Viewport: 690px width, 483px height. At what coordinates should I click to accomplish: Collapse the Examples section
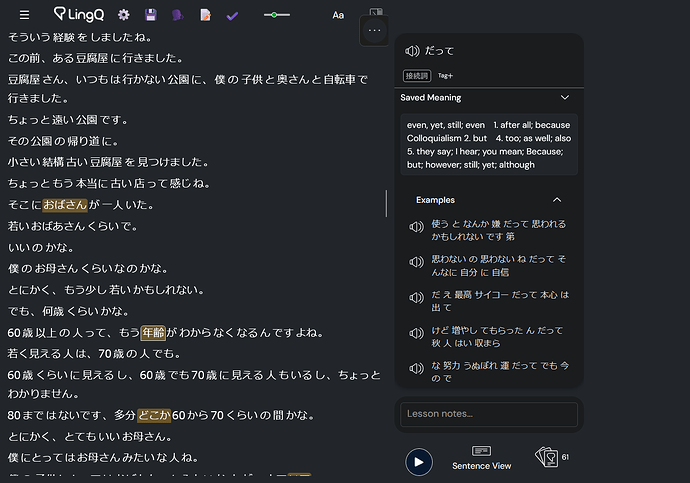pos(557,200)
